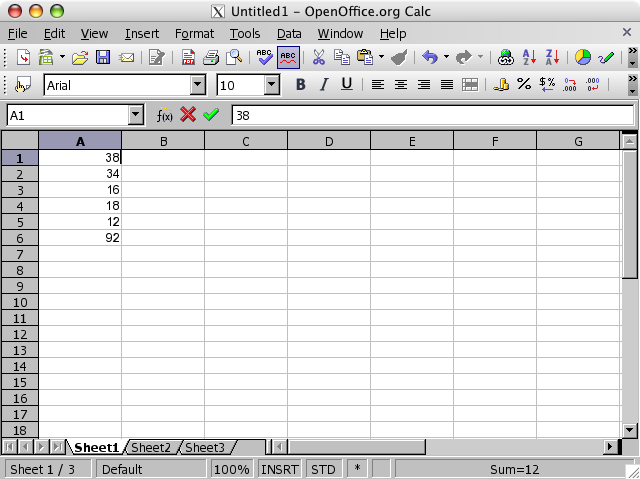Open the Insert Chart icon
640x479 pixels.
tap(582, 58)
